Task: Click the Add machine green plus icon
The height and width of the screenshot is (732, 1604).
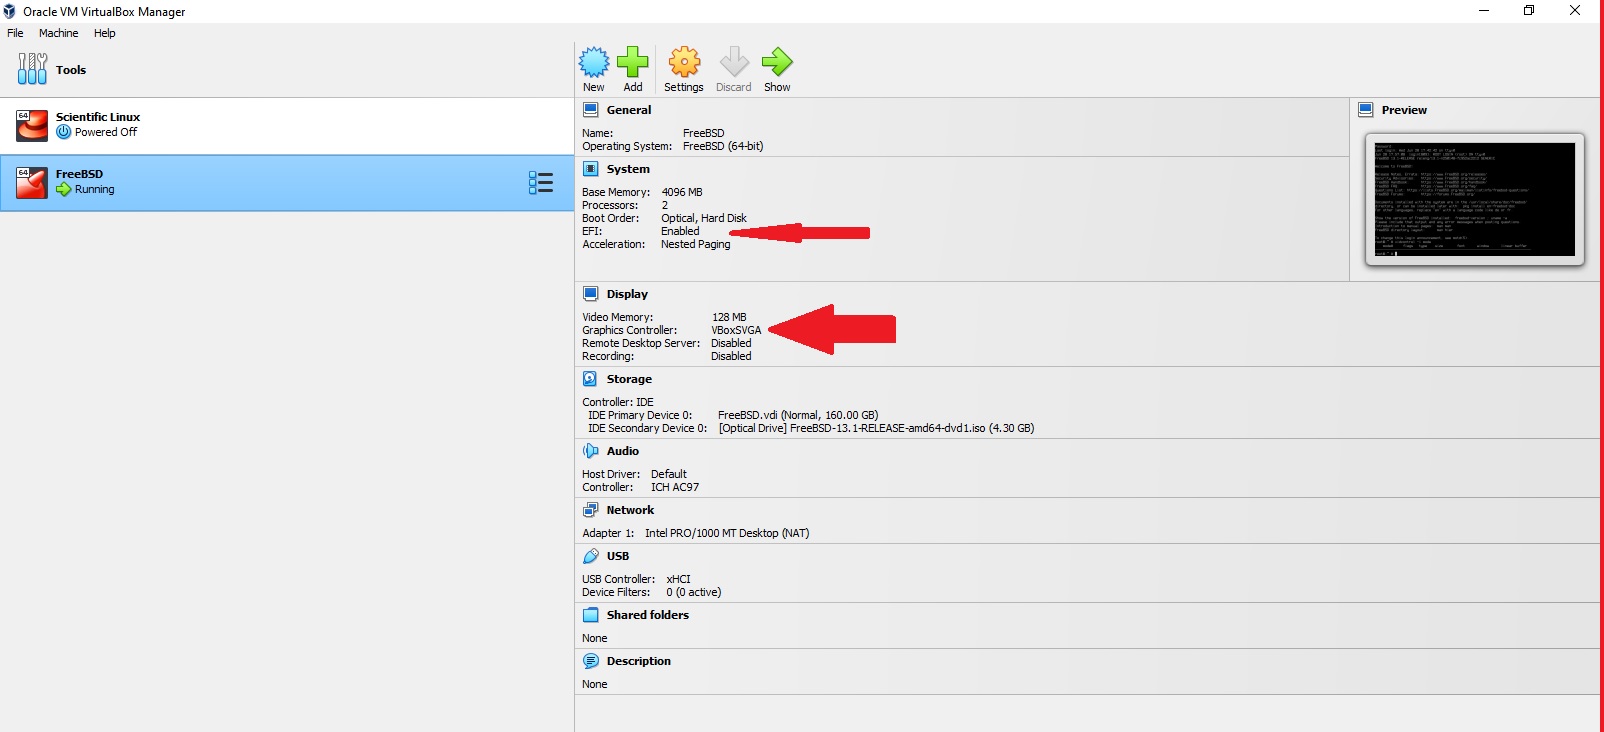Action: coord(633,63)
